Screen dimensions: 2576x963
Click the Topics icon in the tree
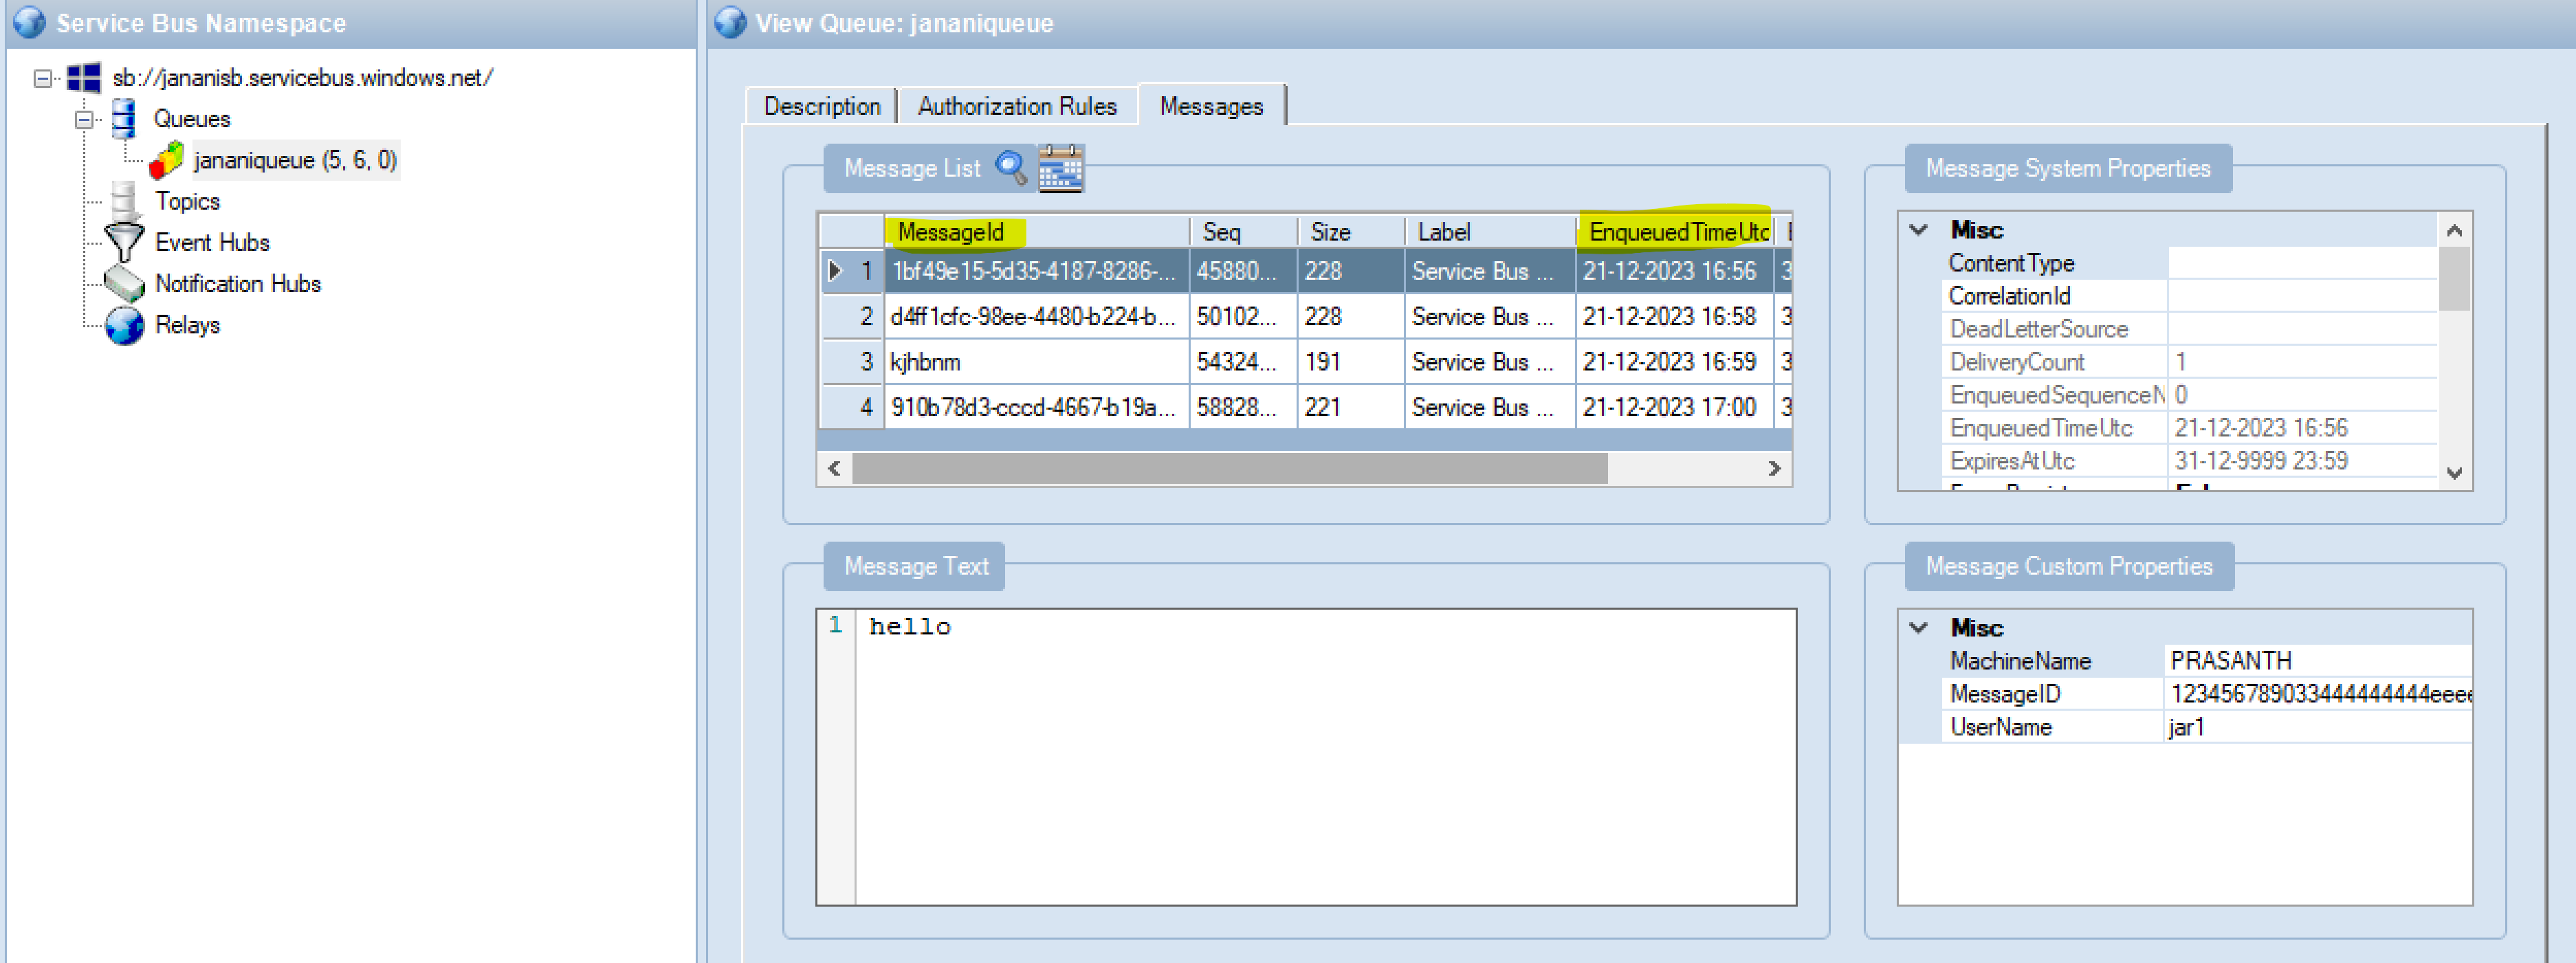coord(124,201)
